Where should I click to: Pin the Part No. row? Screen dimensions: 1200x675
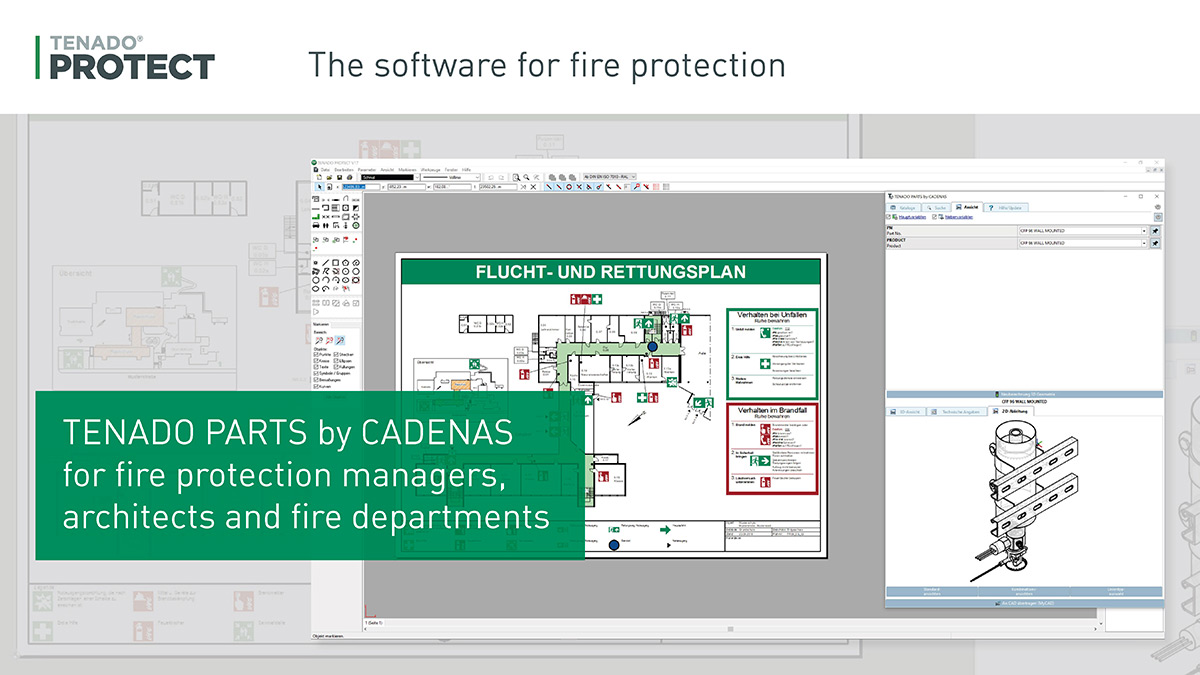coord(1155,230)
